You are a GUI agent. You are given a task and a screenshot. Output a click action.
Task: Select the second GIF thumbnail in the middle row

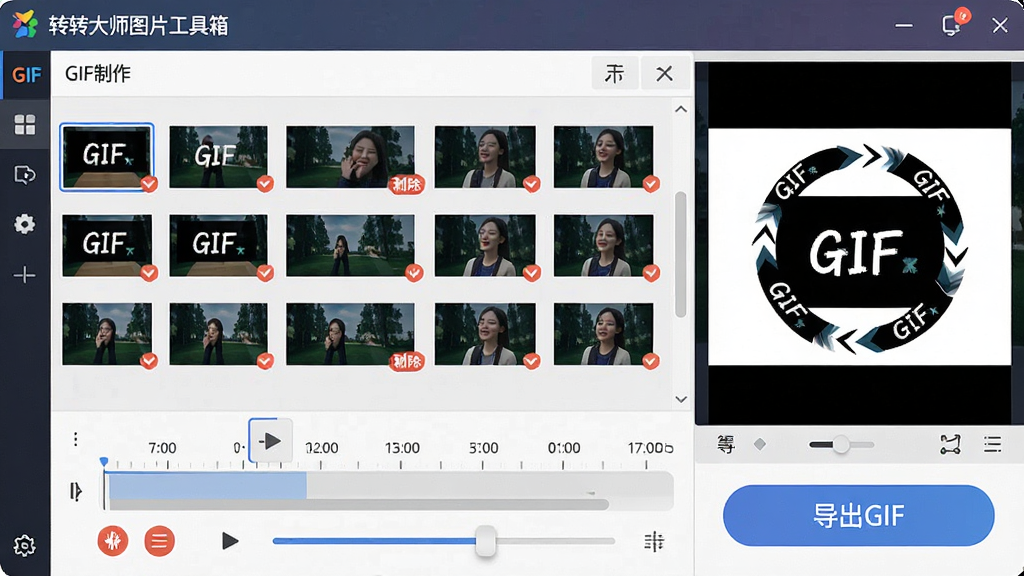(218, 246)
